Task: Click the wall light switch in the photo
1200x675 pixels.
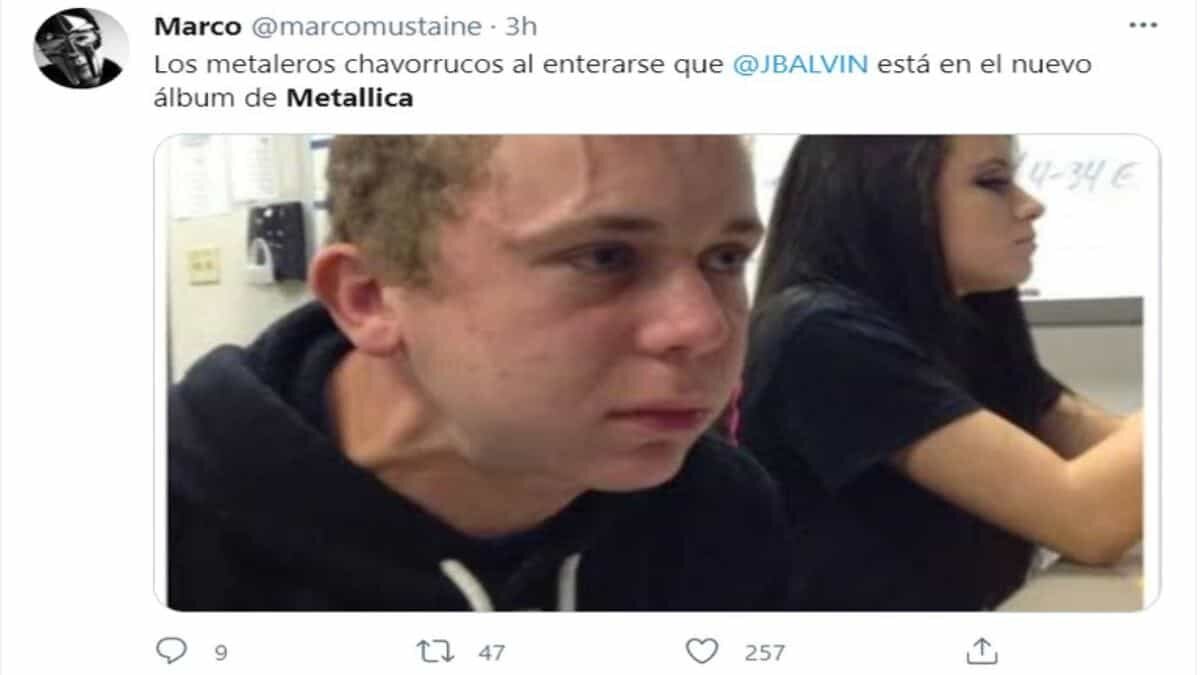Action: (x=204, y=265)
